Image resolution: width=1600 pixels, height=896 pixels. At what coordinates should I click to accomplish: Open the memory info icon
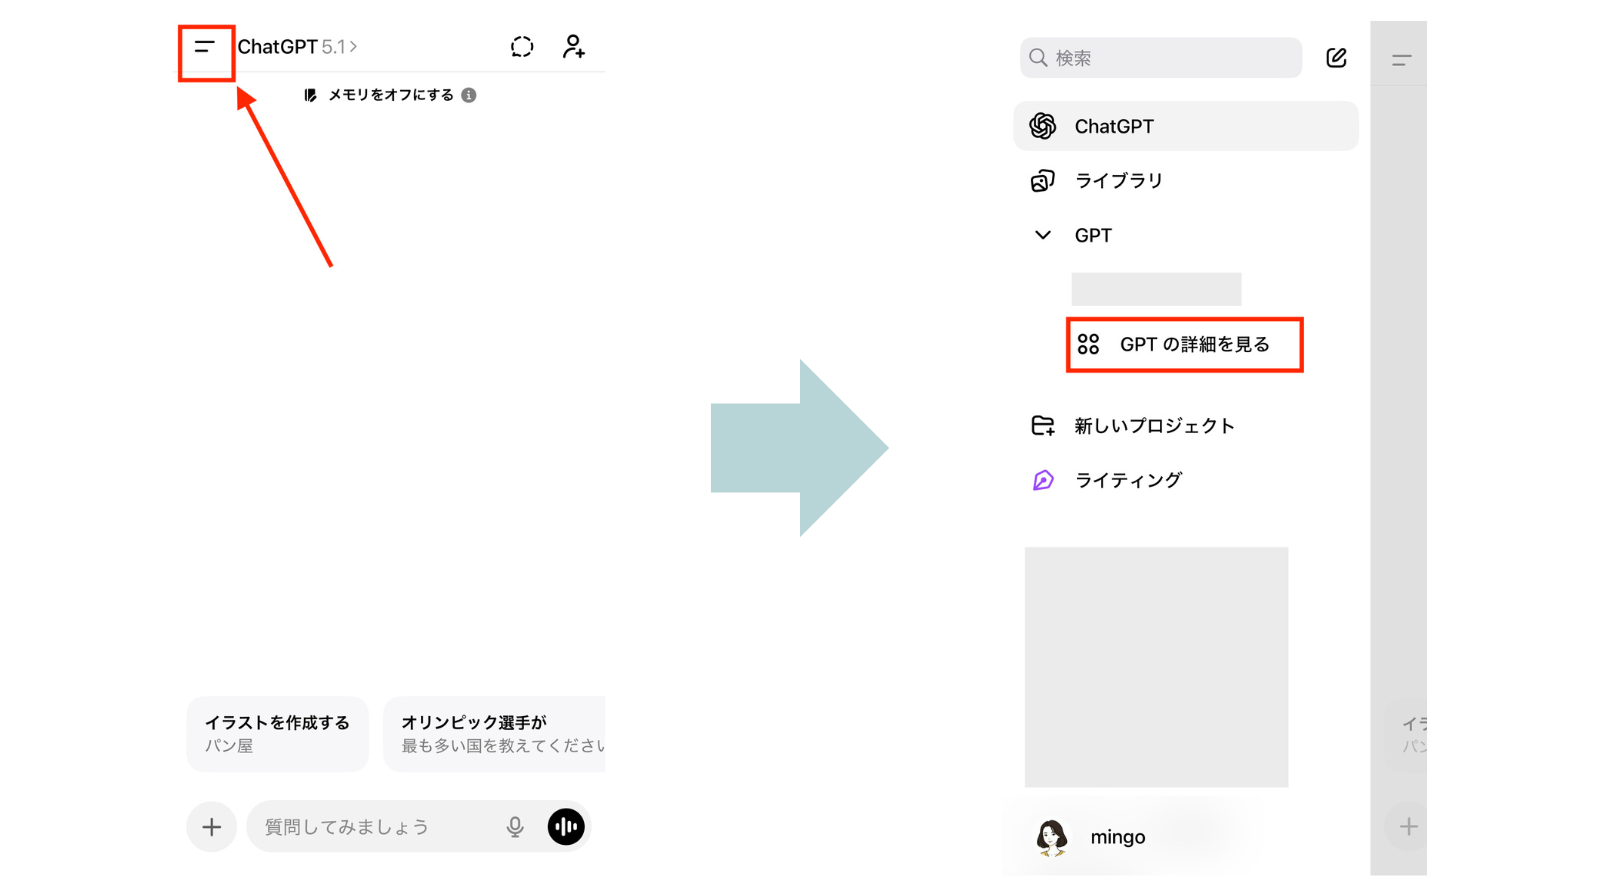click(x=469, y=95)
